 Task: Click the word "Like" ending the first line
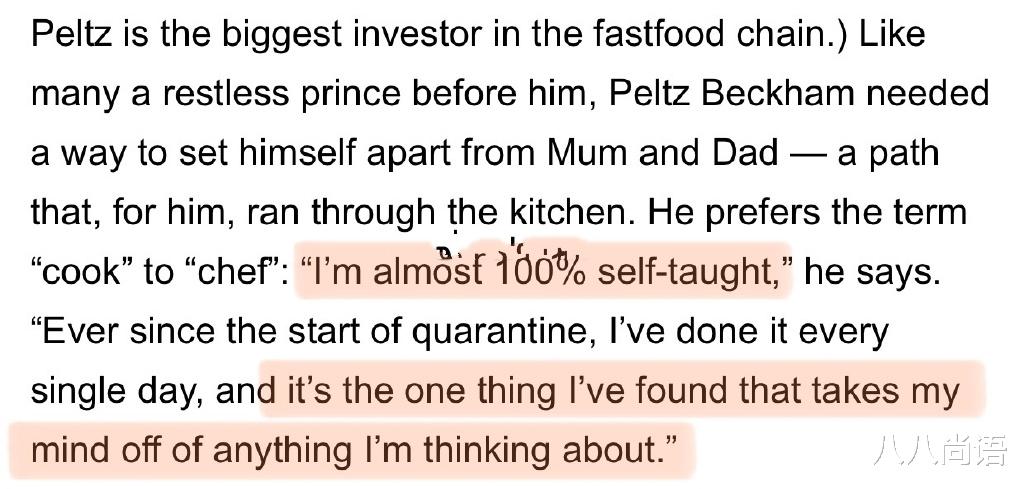pos(893,34)
